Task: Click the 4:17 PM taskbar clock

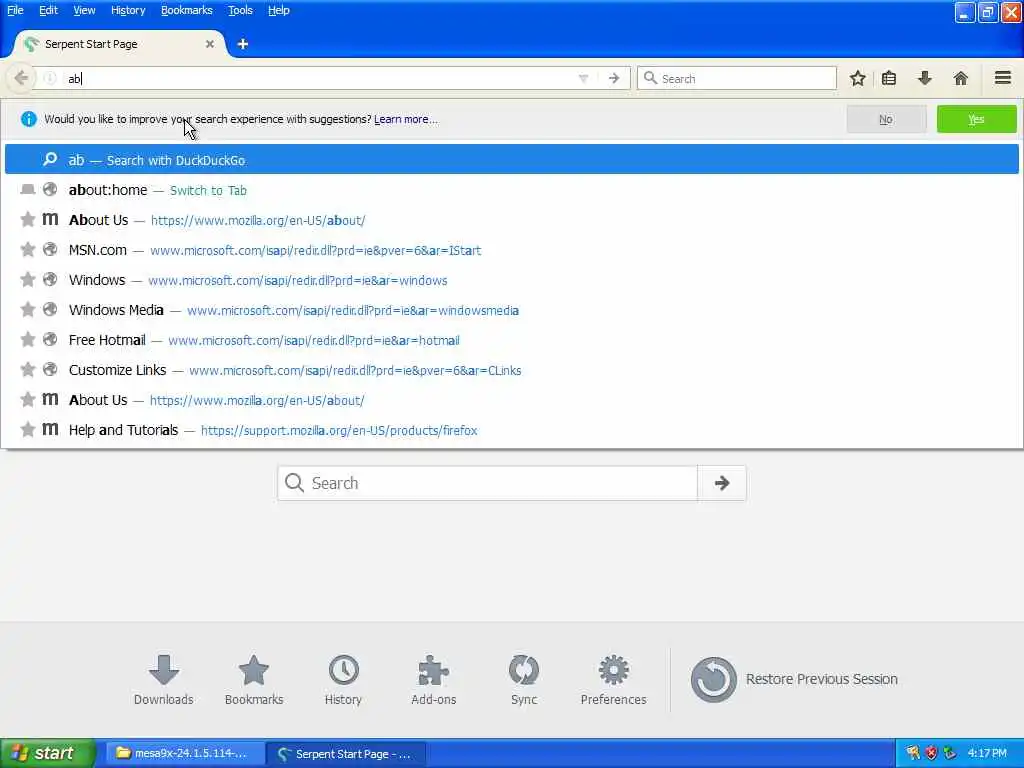Action: tap(987, 754)
